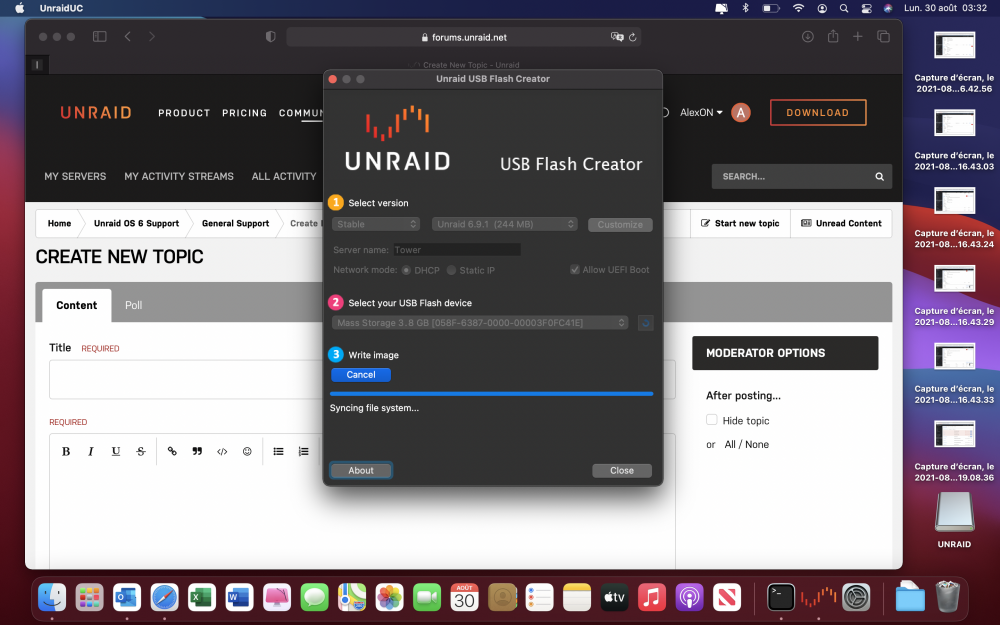The image size is (1000, 625).
Task: Click the AlexON avatar icon
Action: click(x=740, y=113)
